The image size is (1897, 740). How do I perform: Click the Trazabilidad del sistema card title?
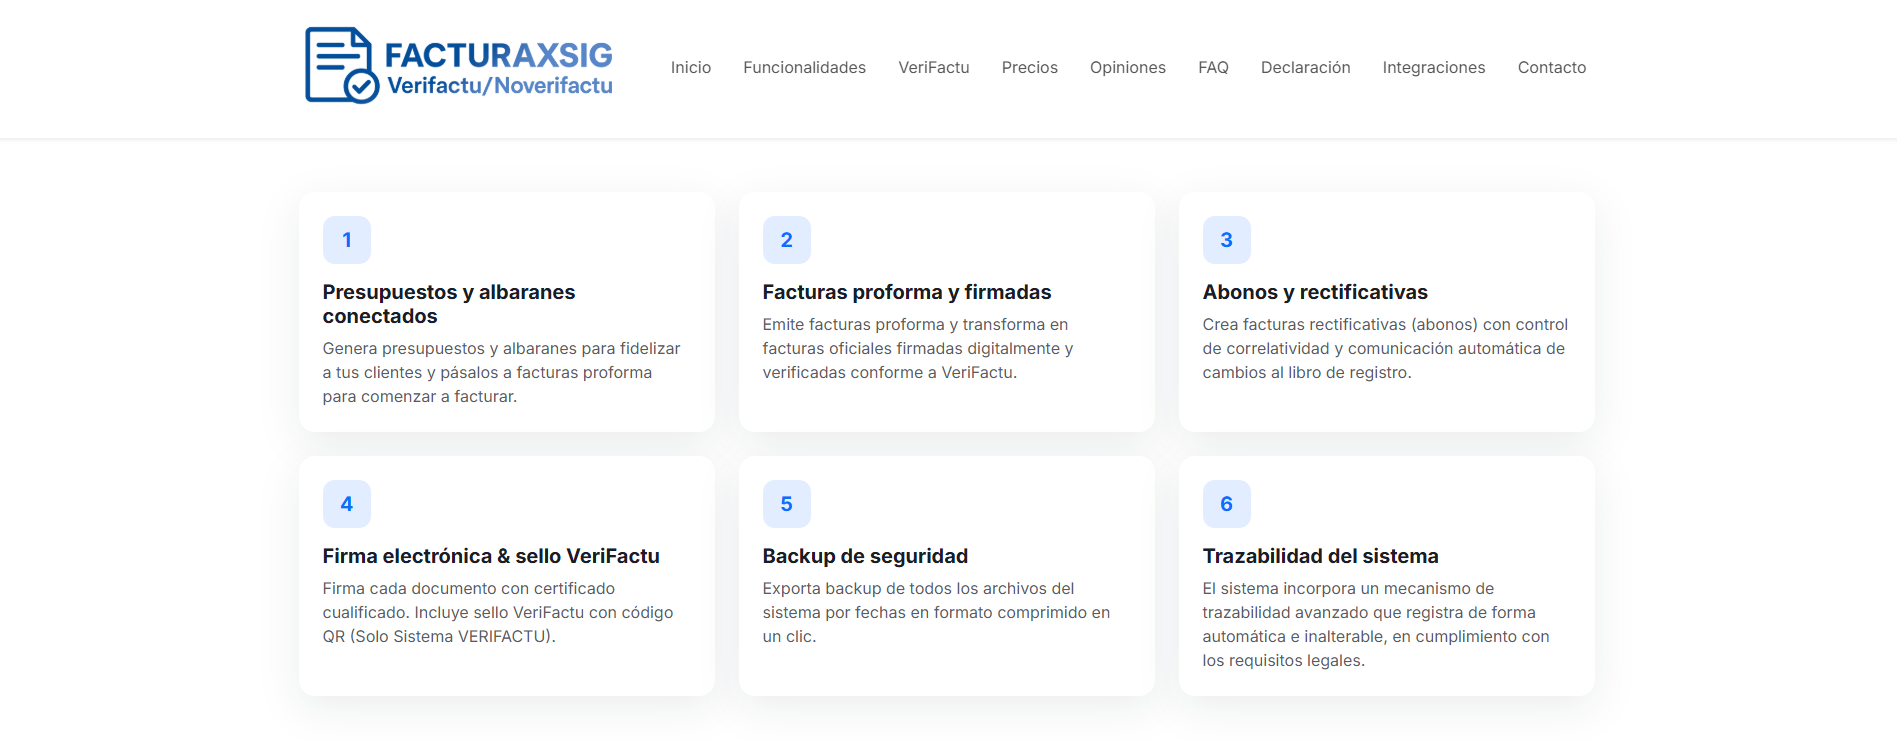coord(1320,556)
